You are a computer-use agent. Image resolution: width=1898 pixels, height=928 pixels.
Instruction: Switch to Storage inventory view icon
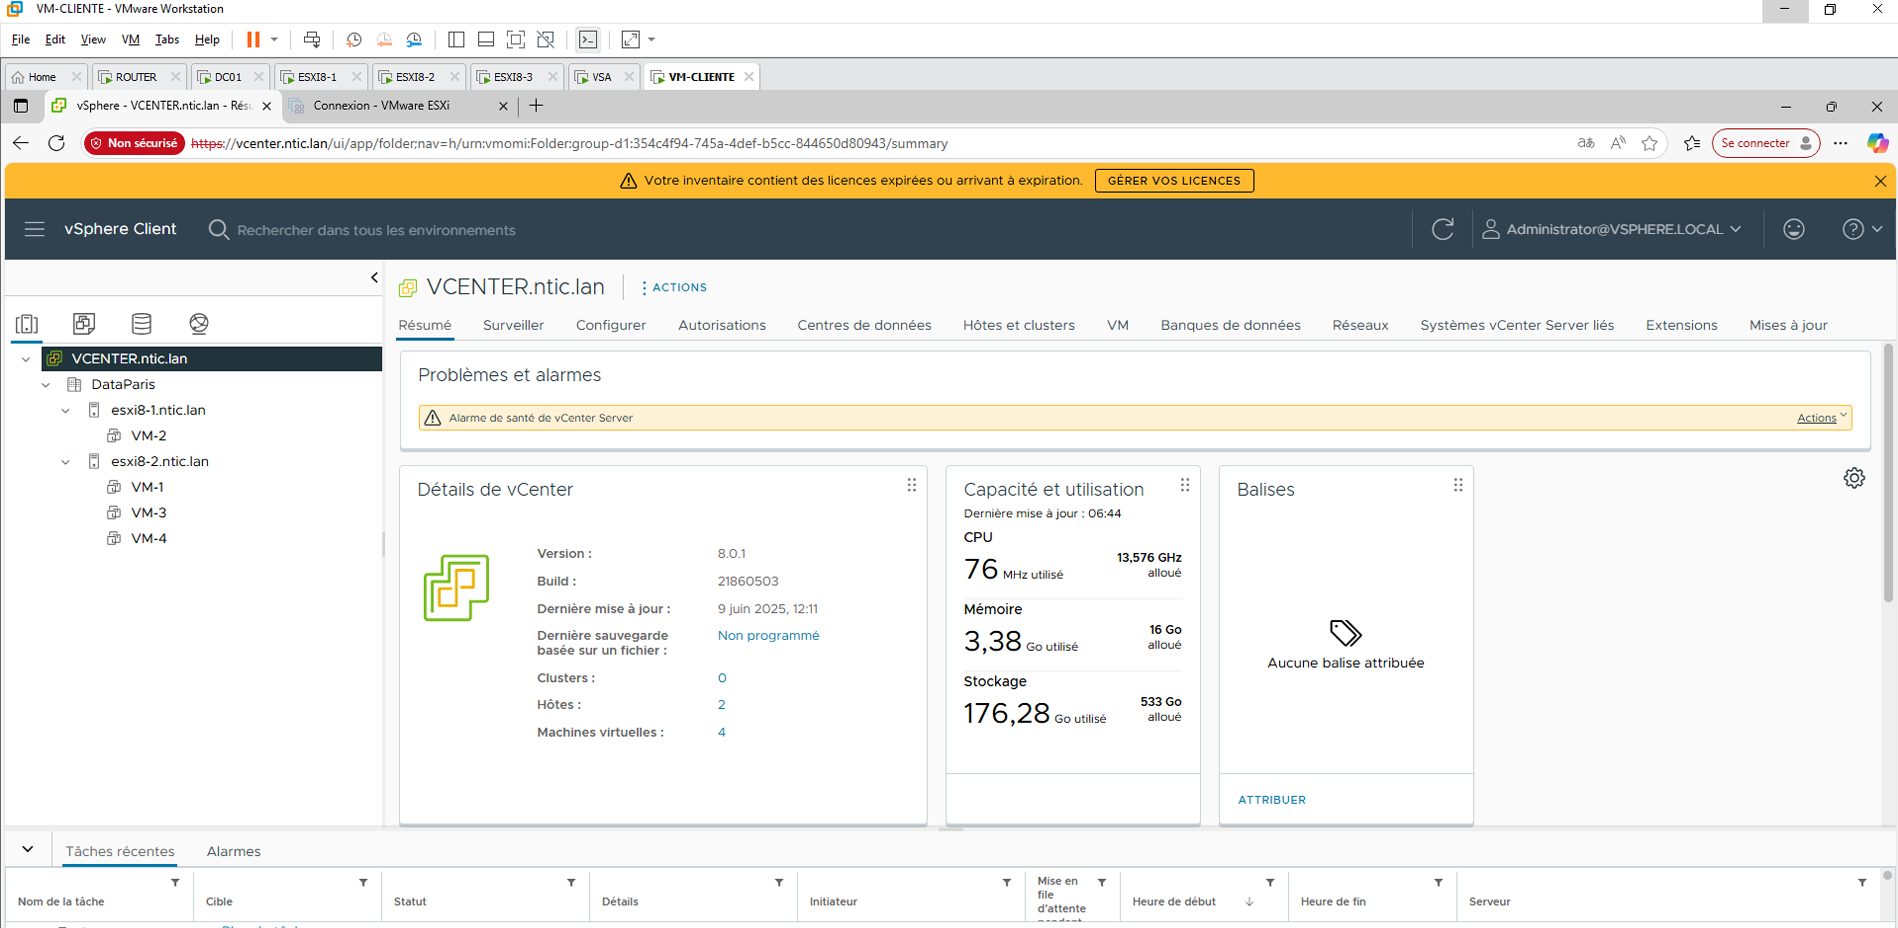click(142, 323)
